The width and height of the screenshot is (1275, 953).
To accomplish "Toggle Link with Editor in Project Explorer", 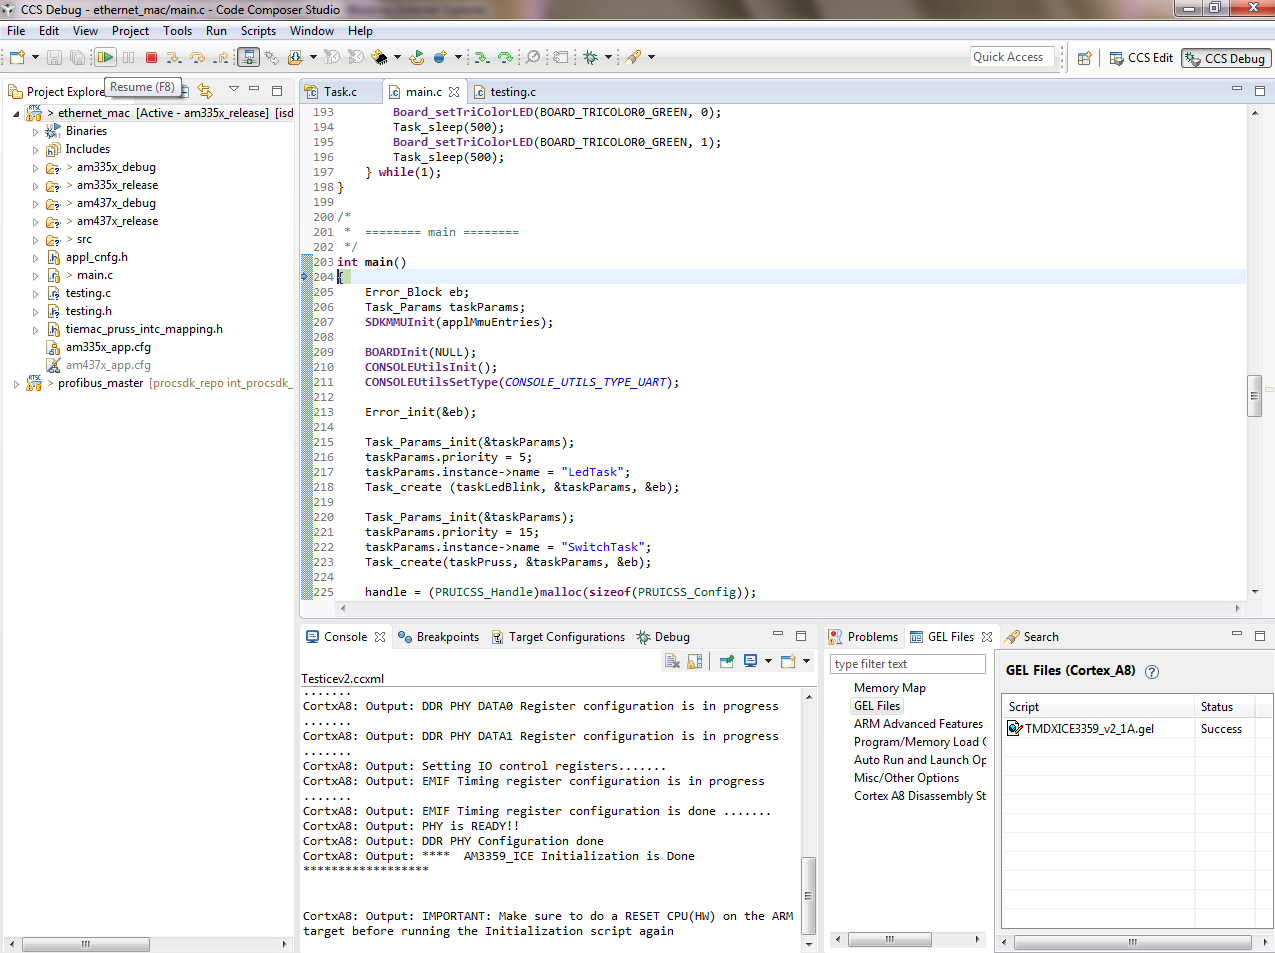I will click(205, 91).
